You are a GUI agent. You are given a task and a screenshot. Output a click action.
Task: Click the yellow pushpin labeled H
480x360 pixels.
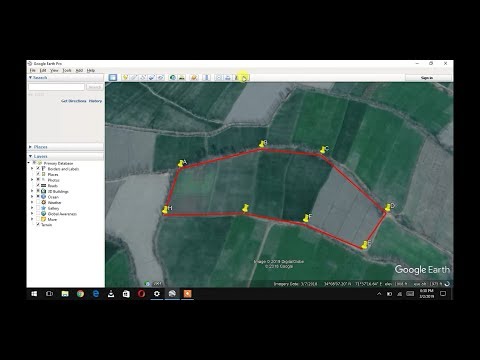click(165, 210)
